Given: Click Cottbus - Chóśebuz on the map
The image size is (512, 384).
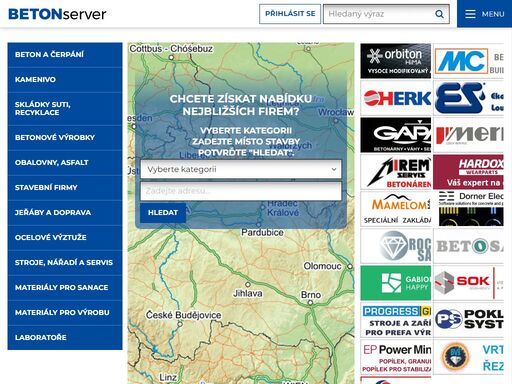Looking at the screenshot, I should tap(171, 49).
